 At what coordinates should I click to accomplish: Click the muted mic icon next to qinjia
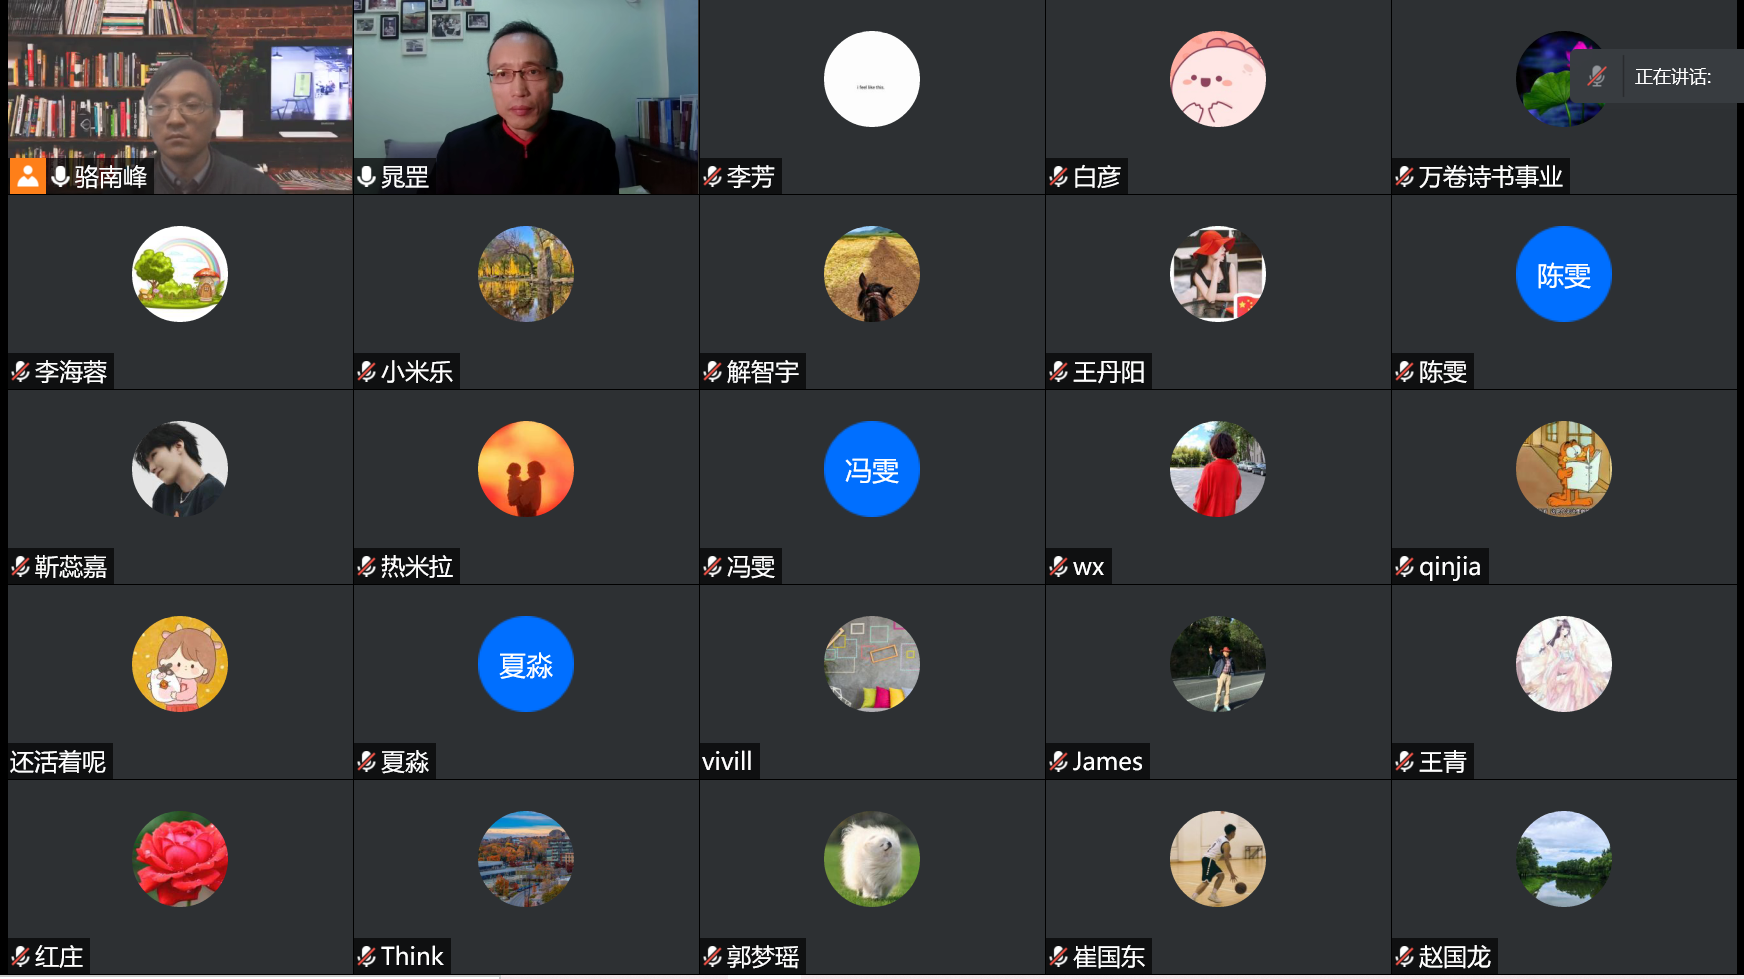1405,567
